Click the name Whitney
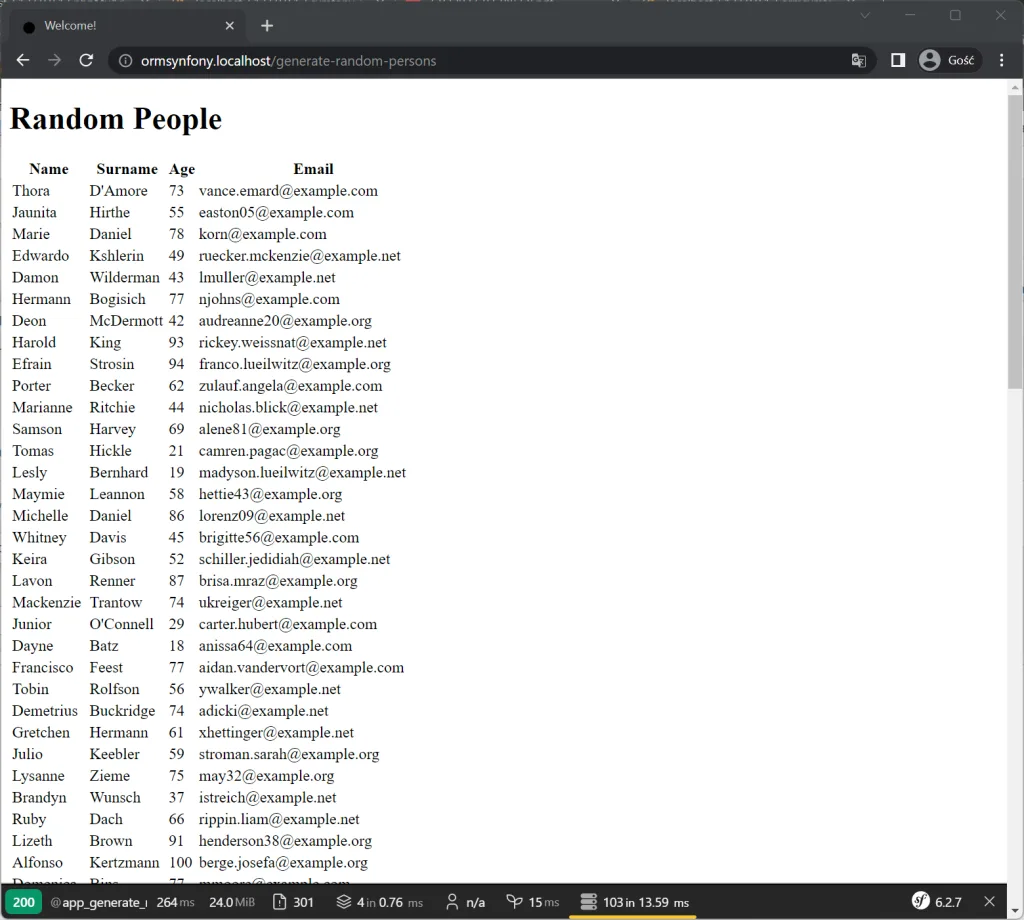The image size is (1024, 920). (x=39, y=537)
